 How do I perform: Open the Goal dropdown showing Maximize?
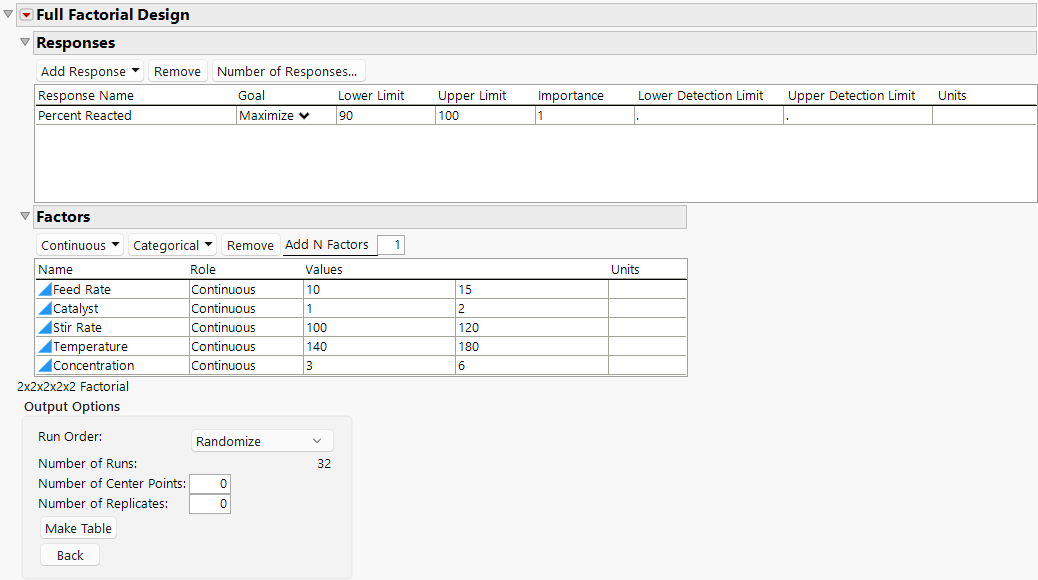(285, 115)
